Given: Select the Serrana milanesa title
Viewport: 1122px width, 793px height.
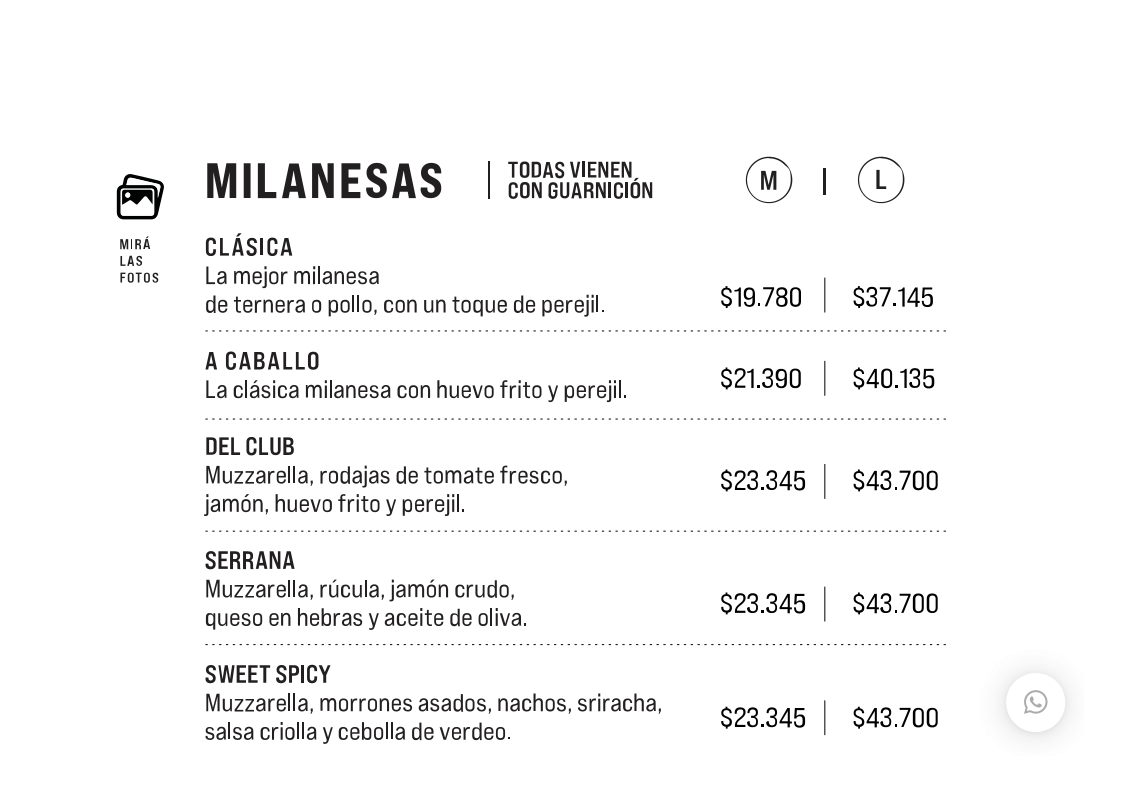Looking at the screenshot, I should 250,561.
